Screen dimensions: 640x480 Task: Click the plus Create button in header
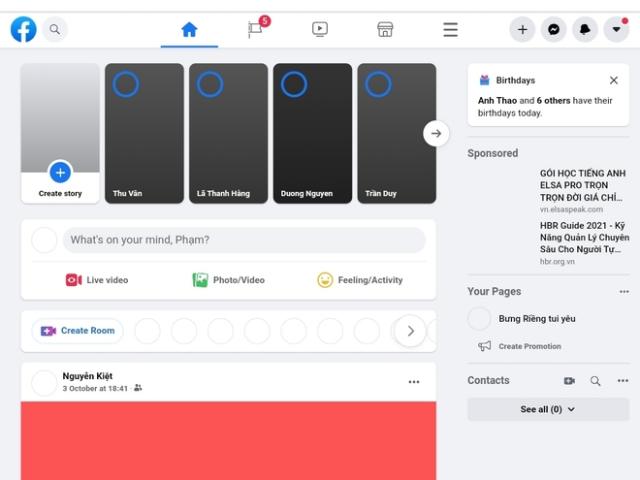click(522, 29)
